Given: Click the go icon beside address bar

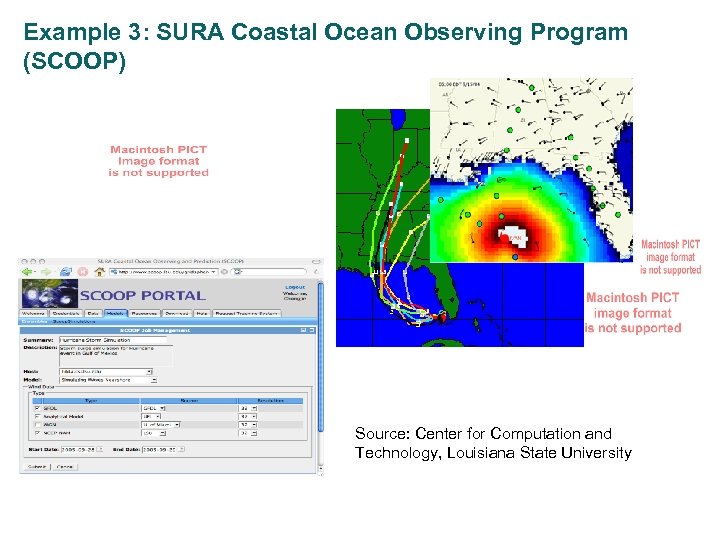Looking at the screenshot, I should pyautogui.click(x=225, y=272).
